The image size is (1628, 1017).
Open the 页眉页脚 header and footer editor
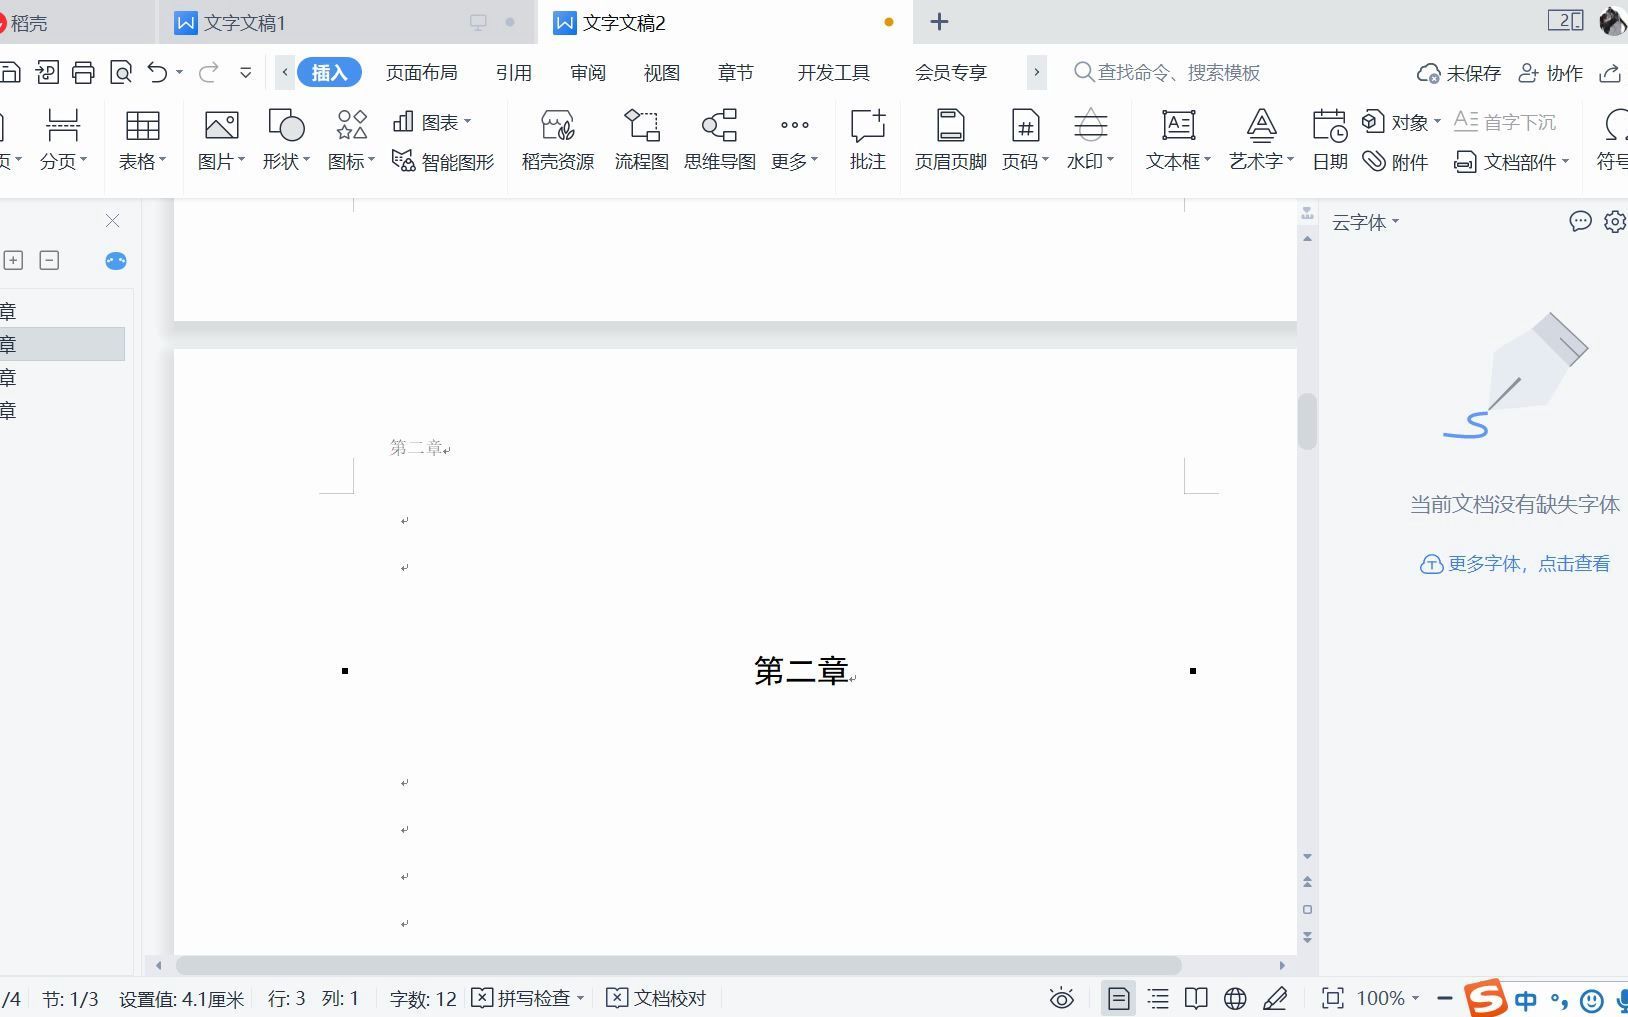[948, 140]
